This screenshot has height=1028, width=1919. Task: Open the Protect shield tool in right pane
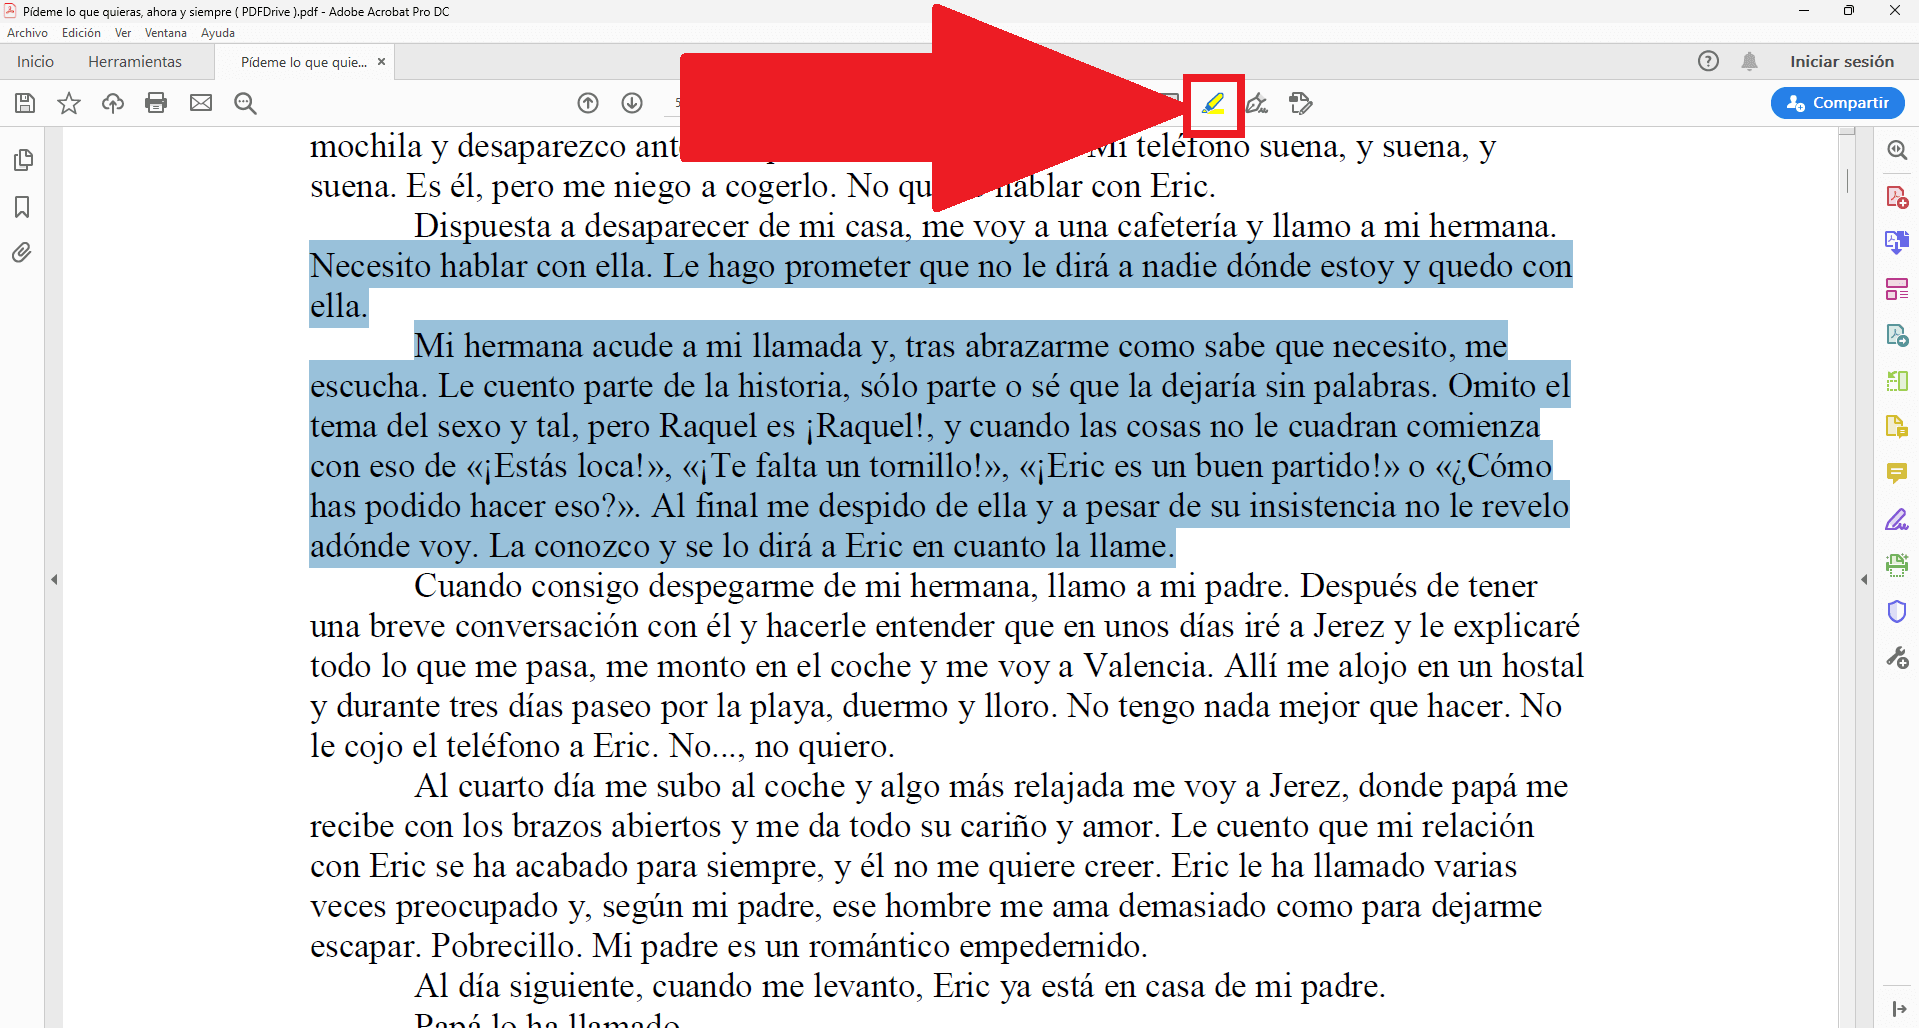click(1897, 611)
